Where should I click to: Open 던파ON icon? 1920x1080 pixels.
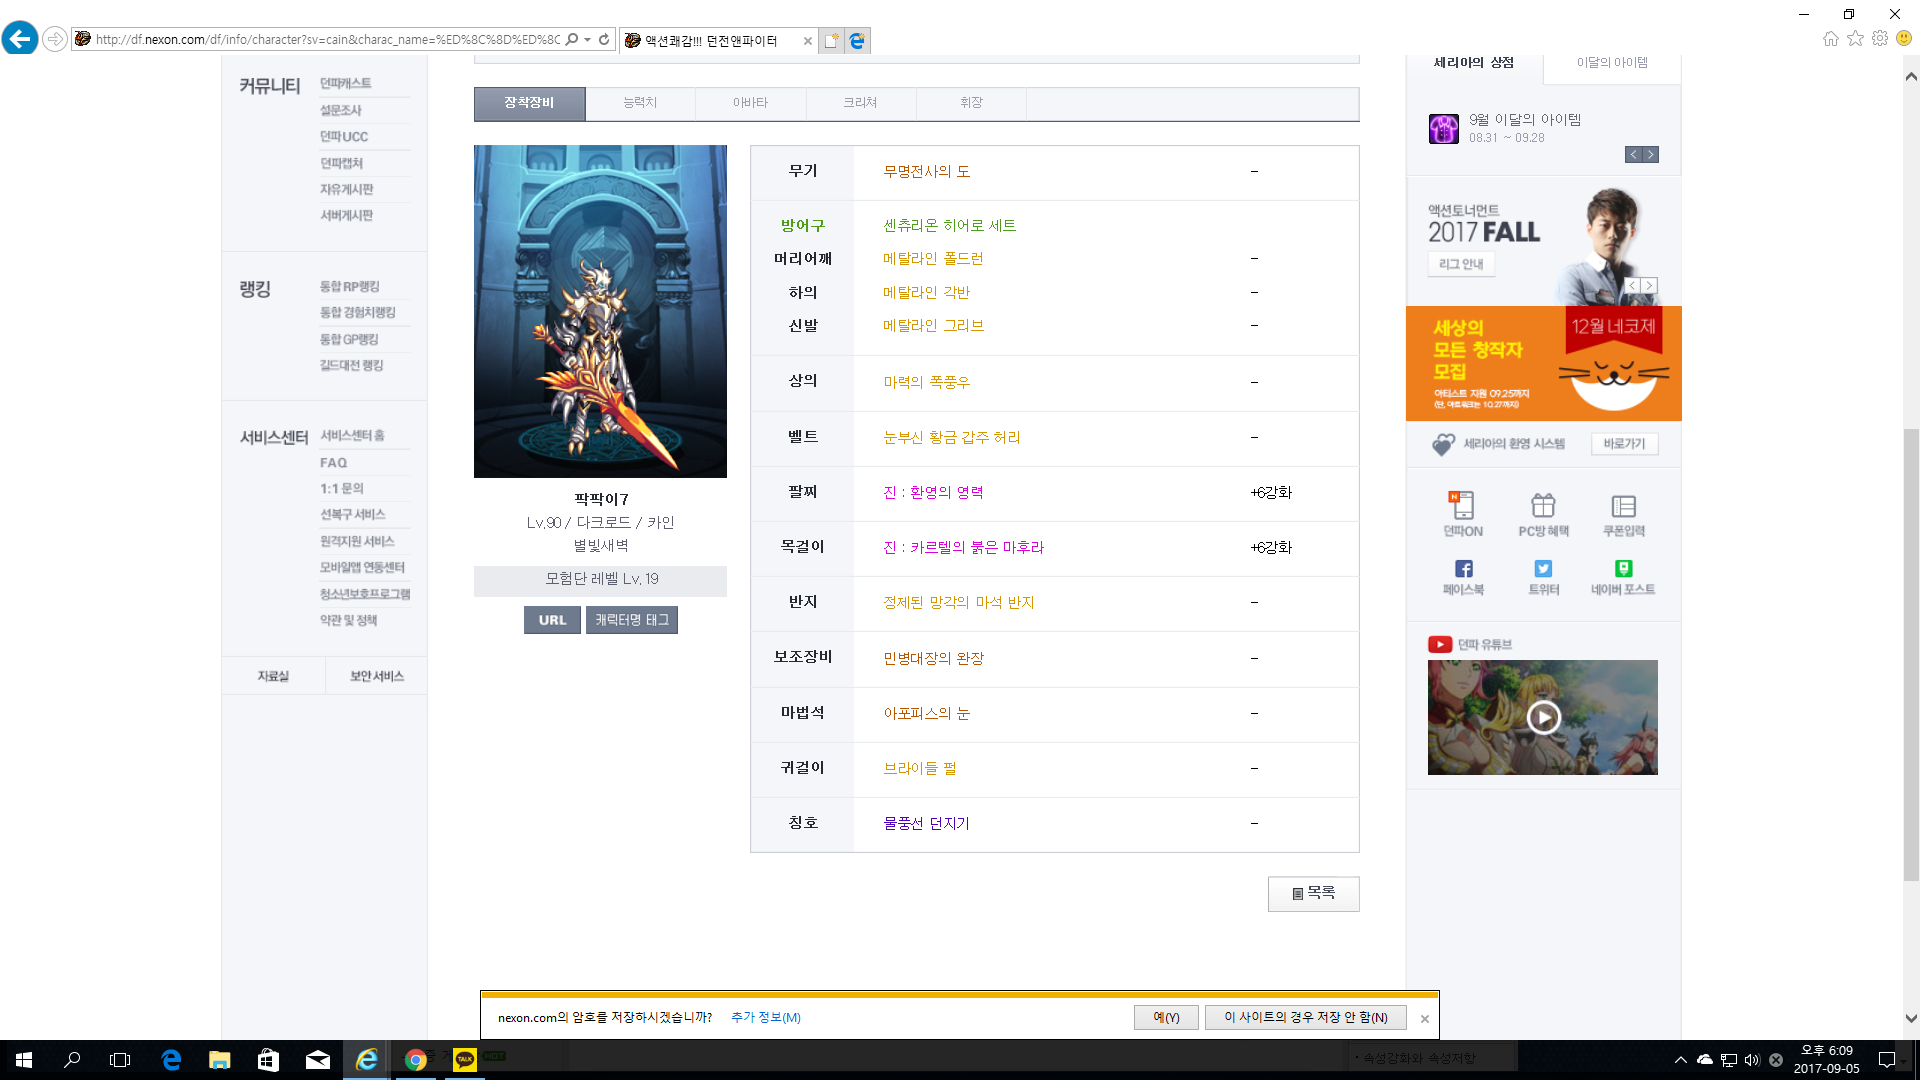1462,515
